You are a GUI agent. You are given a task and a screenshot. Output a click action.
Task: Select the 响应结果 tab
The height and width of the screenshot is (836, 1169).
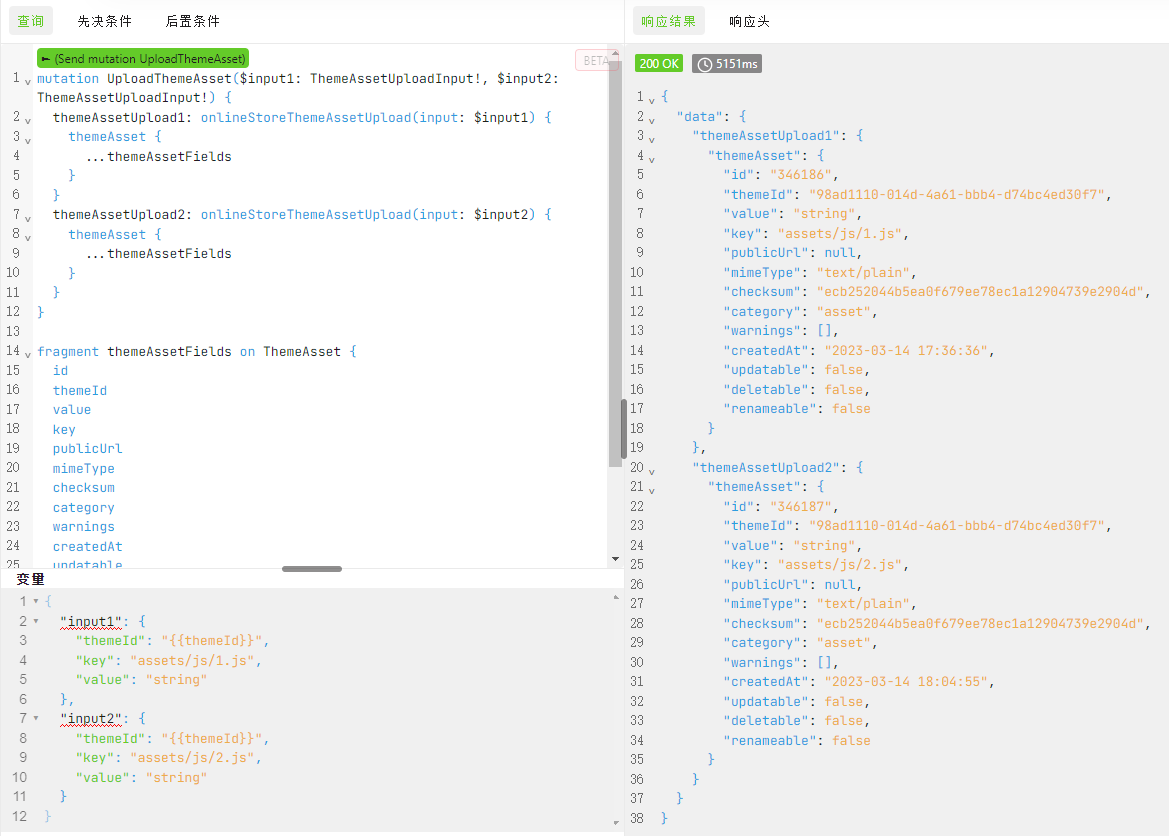click(669, 21)
